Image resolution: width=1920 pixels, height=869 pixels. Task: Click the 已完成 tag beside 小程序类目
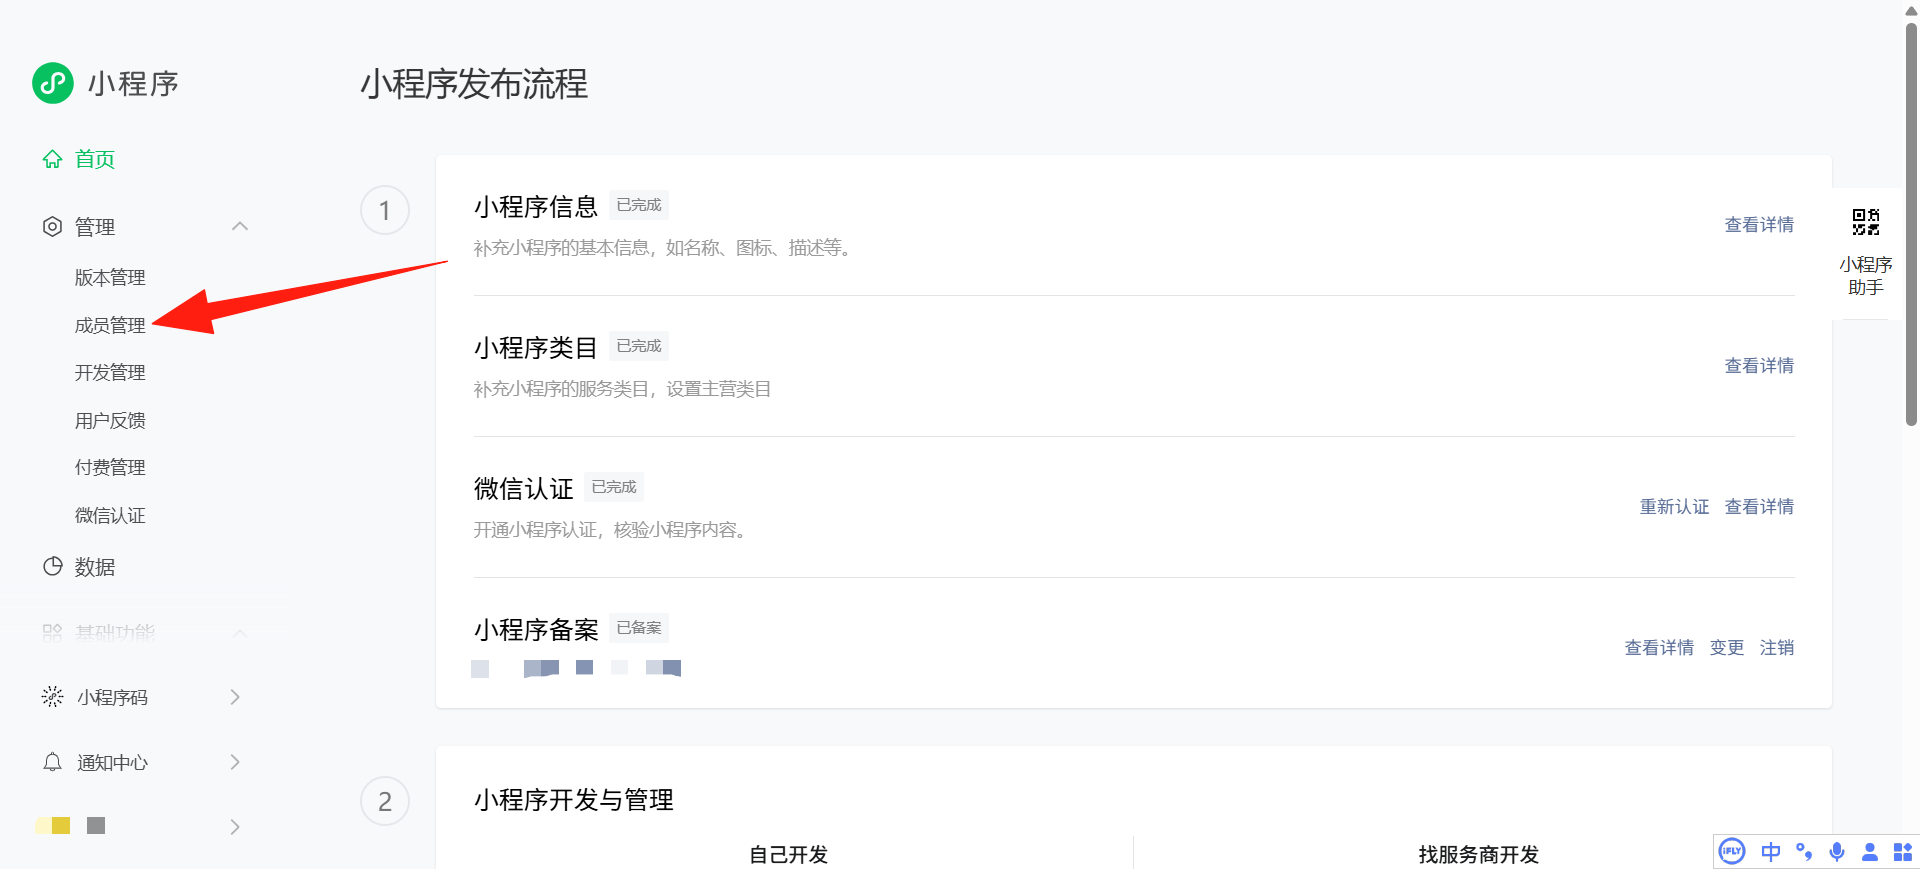639,346
